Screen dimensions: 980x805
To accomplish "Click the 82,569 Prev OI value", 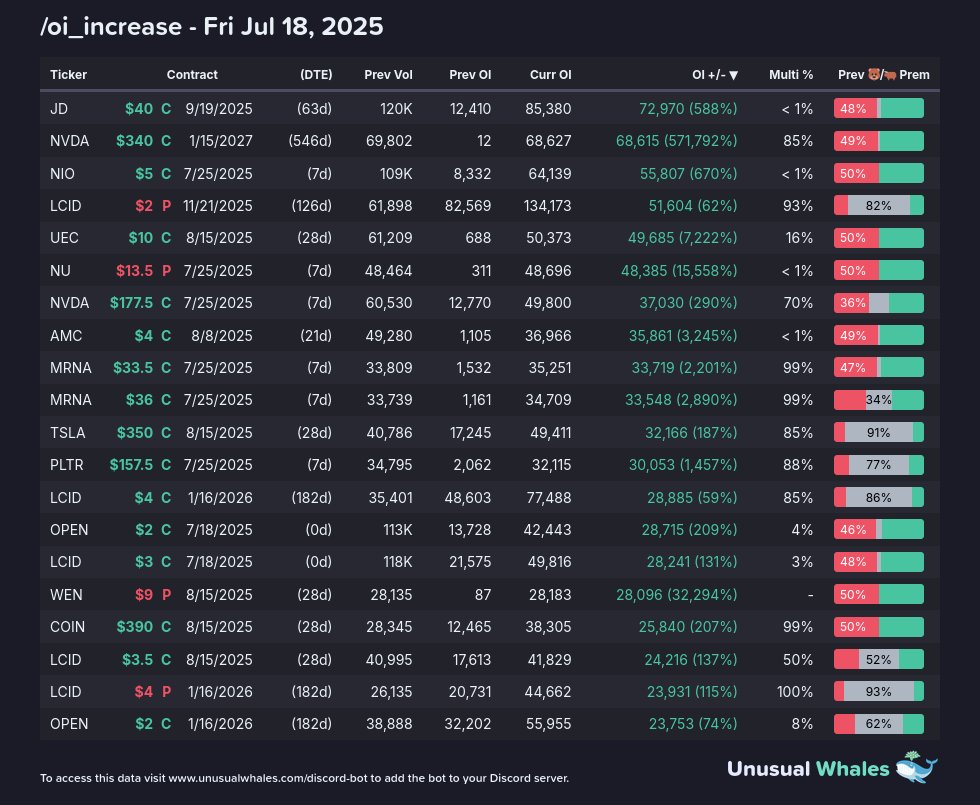I will [468, 206].
